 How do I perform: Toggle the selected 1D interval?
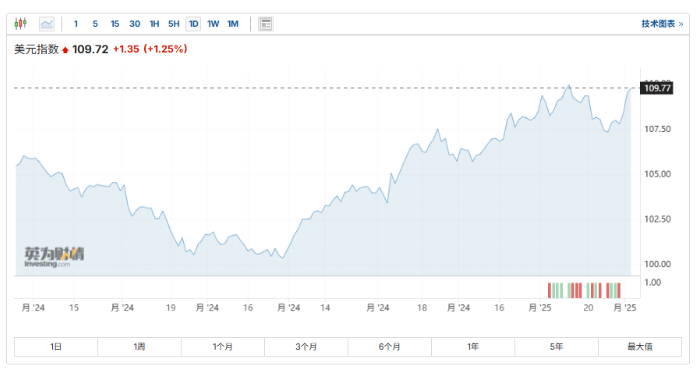click(x=193, y=24)
